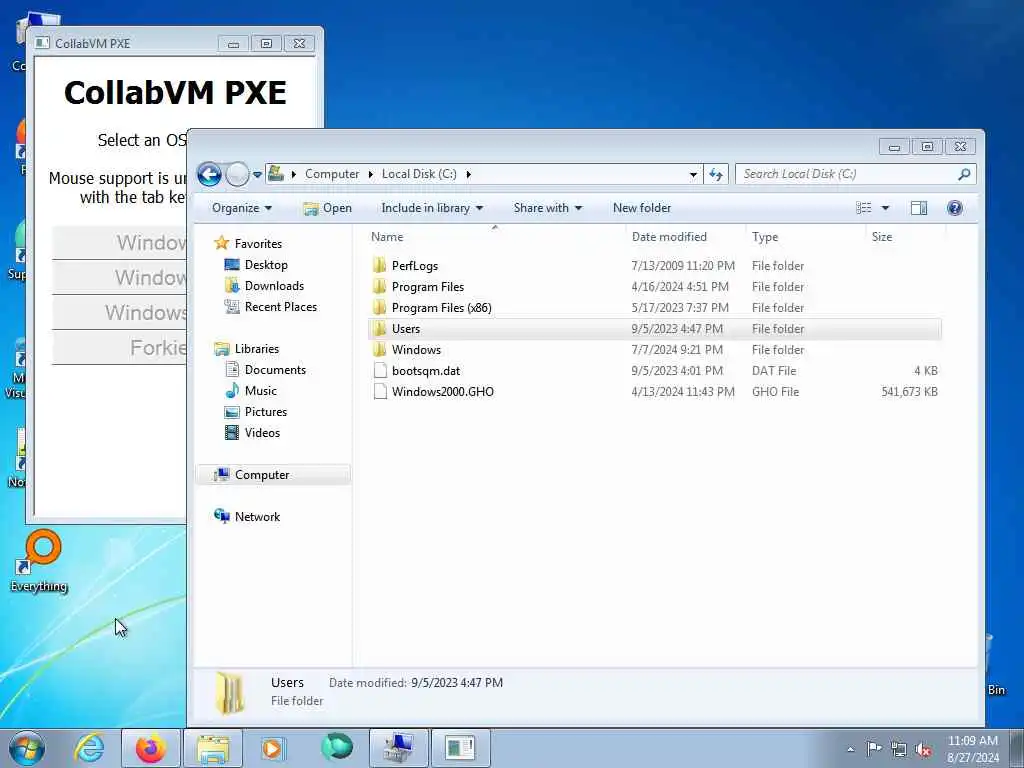This screenshot has width=1024, height=768.
Task: Click the green globe taskbar icon
Action: pyautogui.click(x=337, y=747)
